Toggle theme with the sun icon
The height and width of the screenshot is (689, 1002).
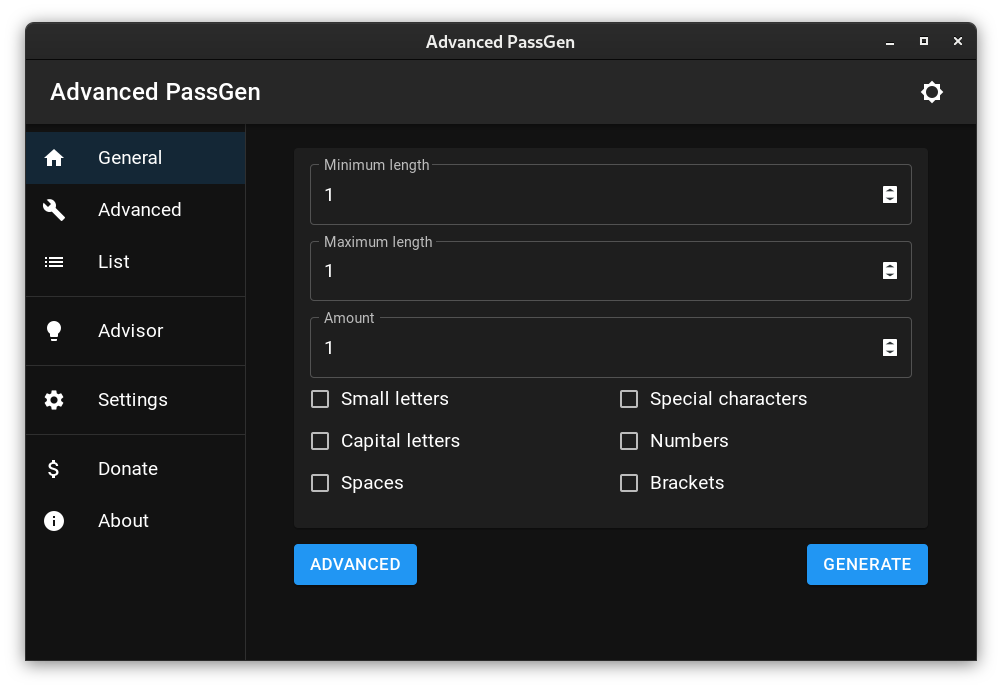pyautogui.click(x=932, y=92)
